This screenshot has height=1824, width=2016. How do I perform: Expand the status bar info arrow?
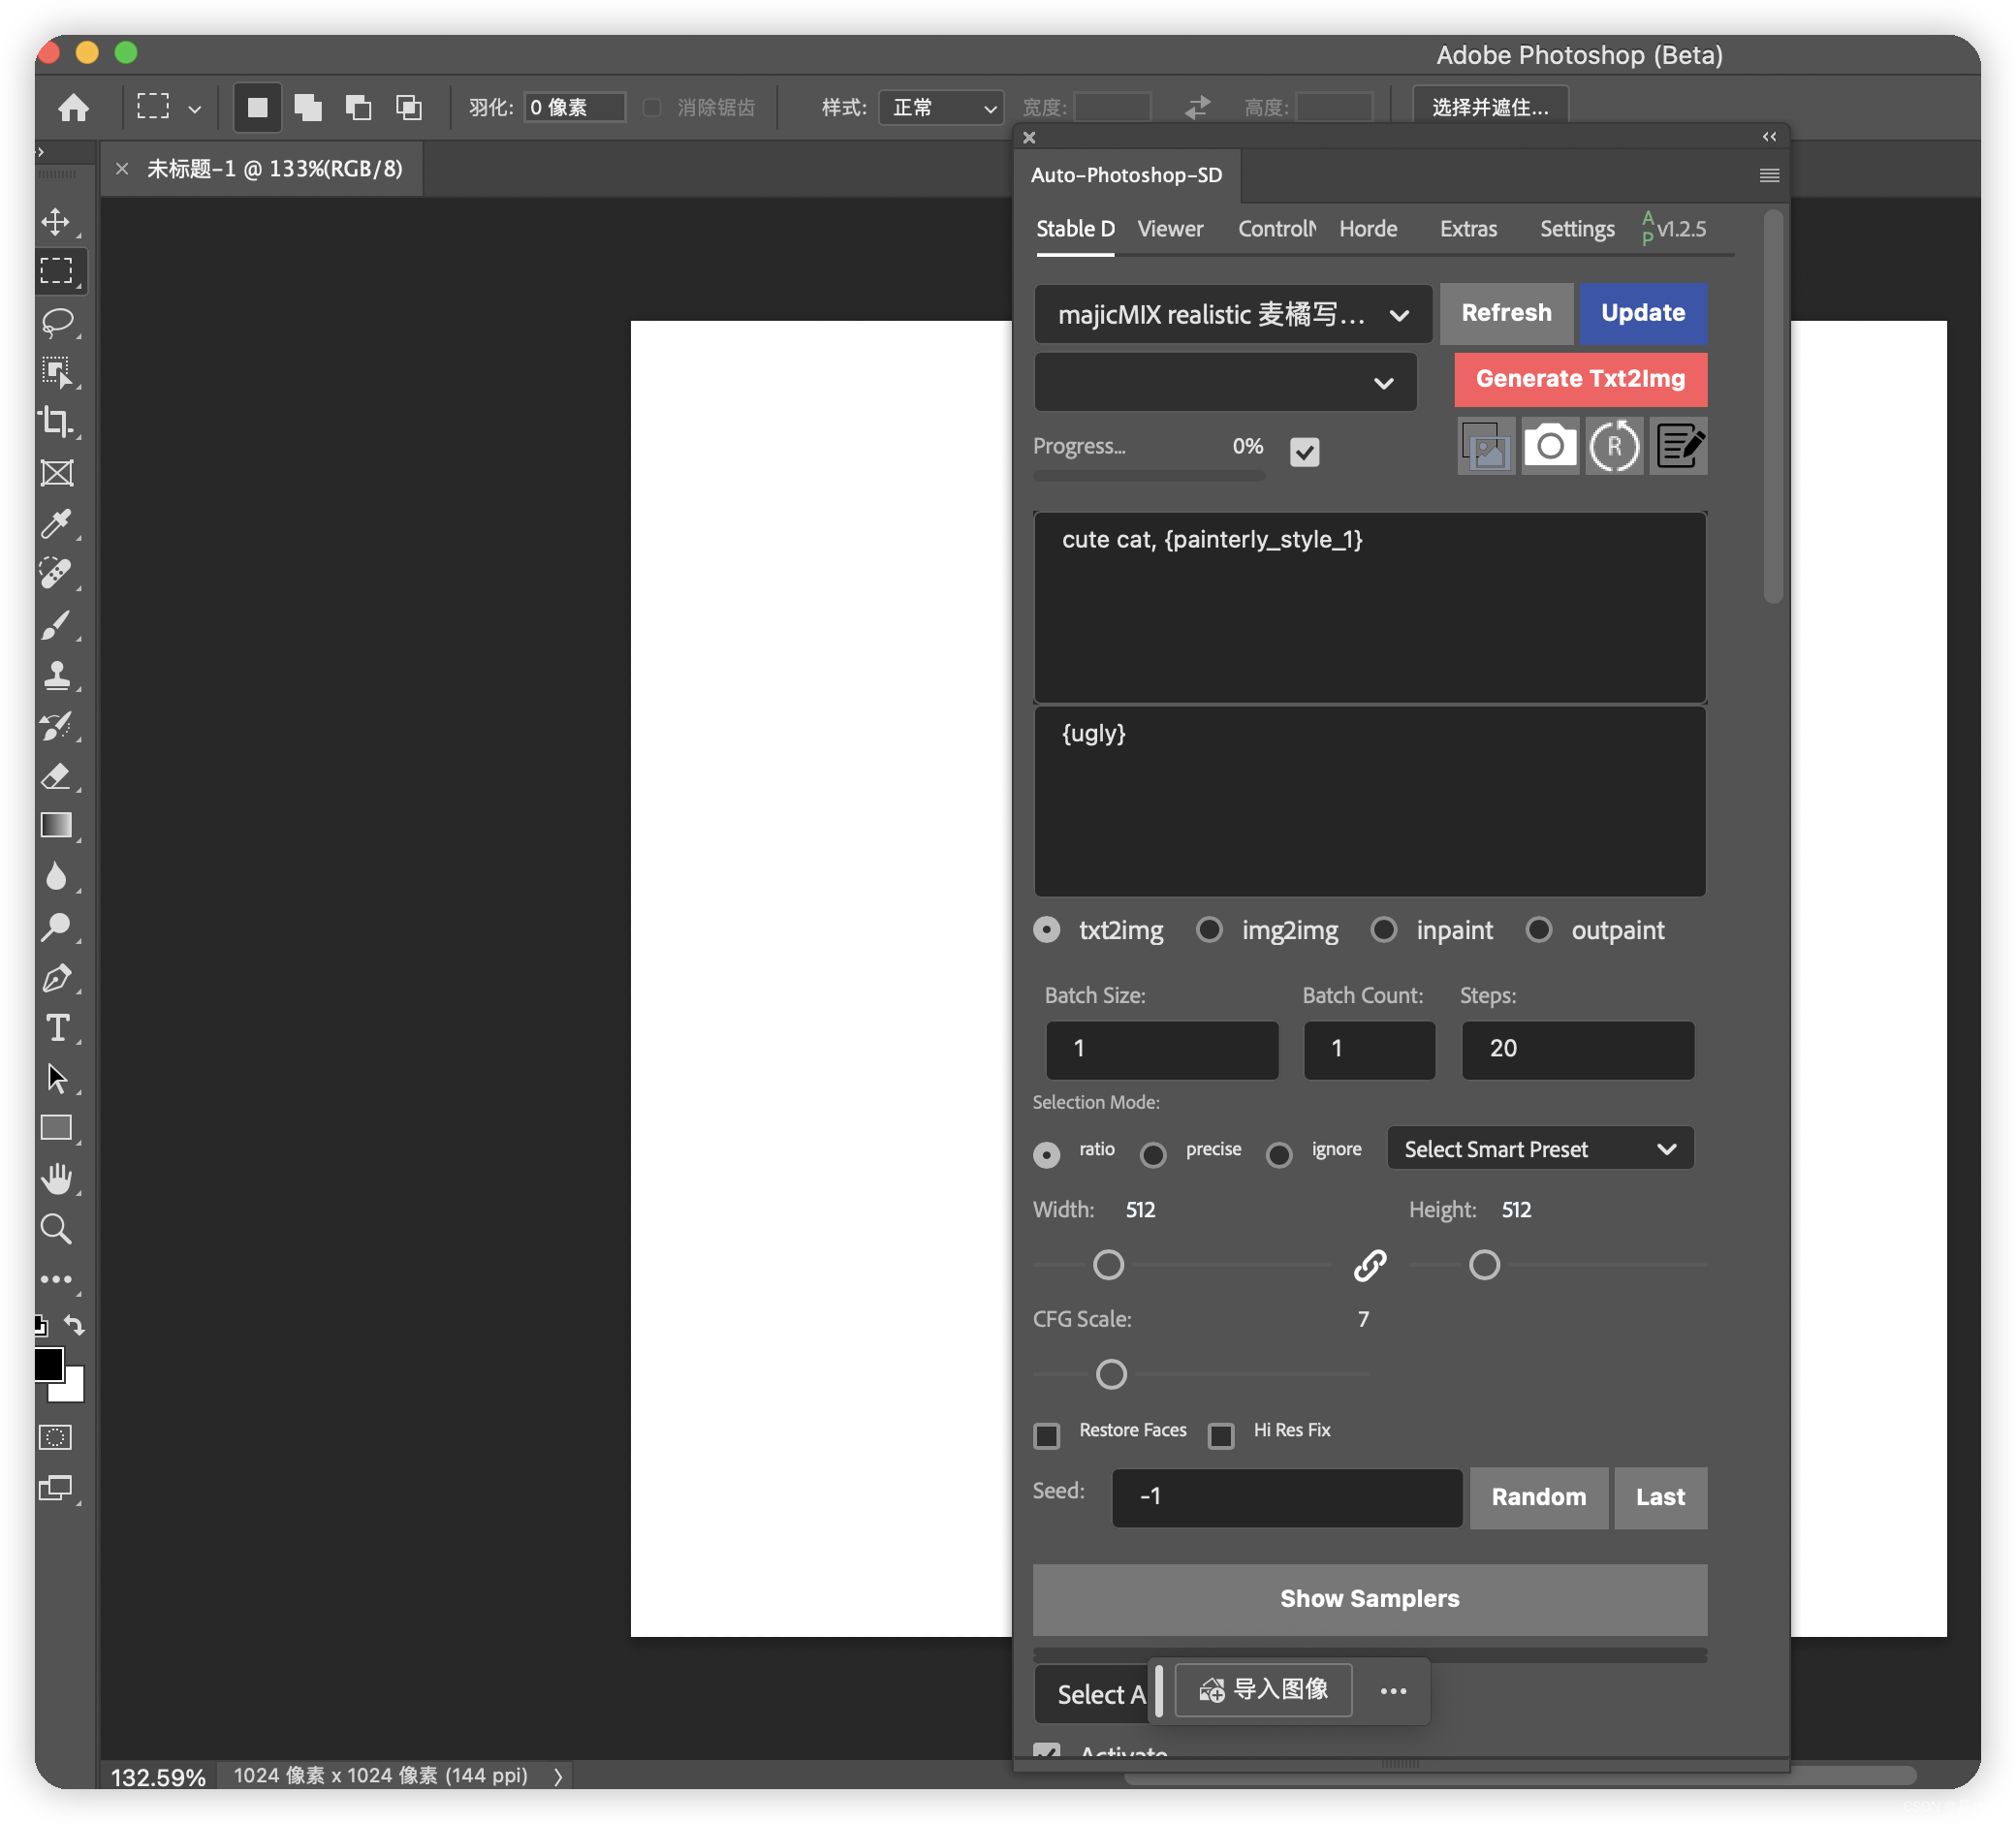(x=558, y=1776)
